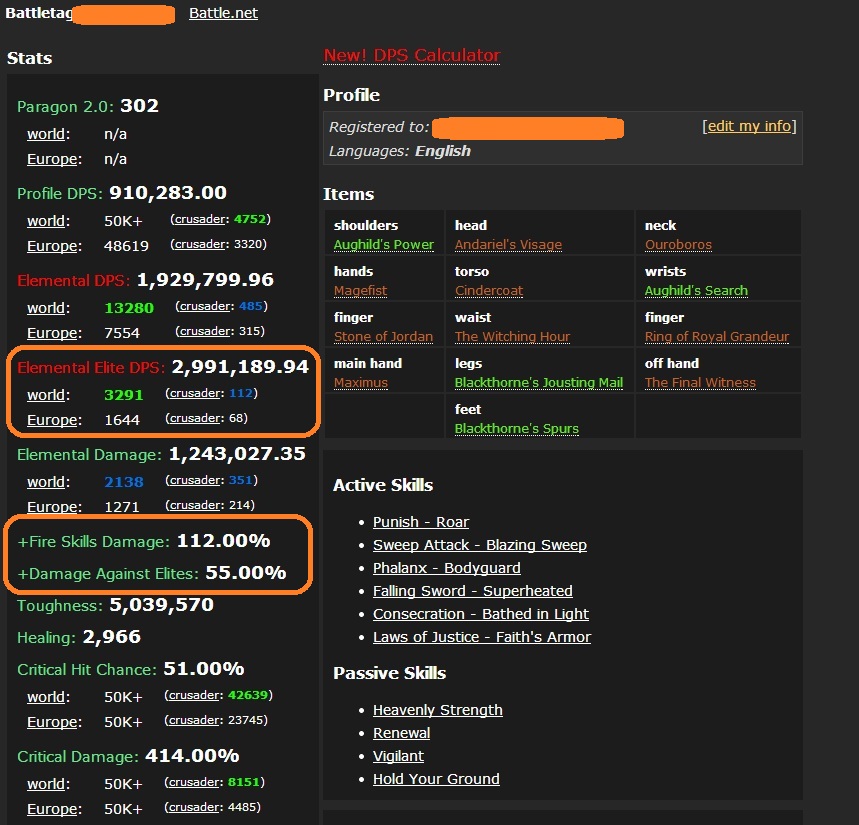Open Ring of Royal Grandeur link
The width and height of the screenshot is (859, 825).
[x=717, y=336]
